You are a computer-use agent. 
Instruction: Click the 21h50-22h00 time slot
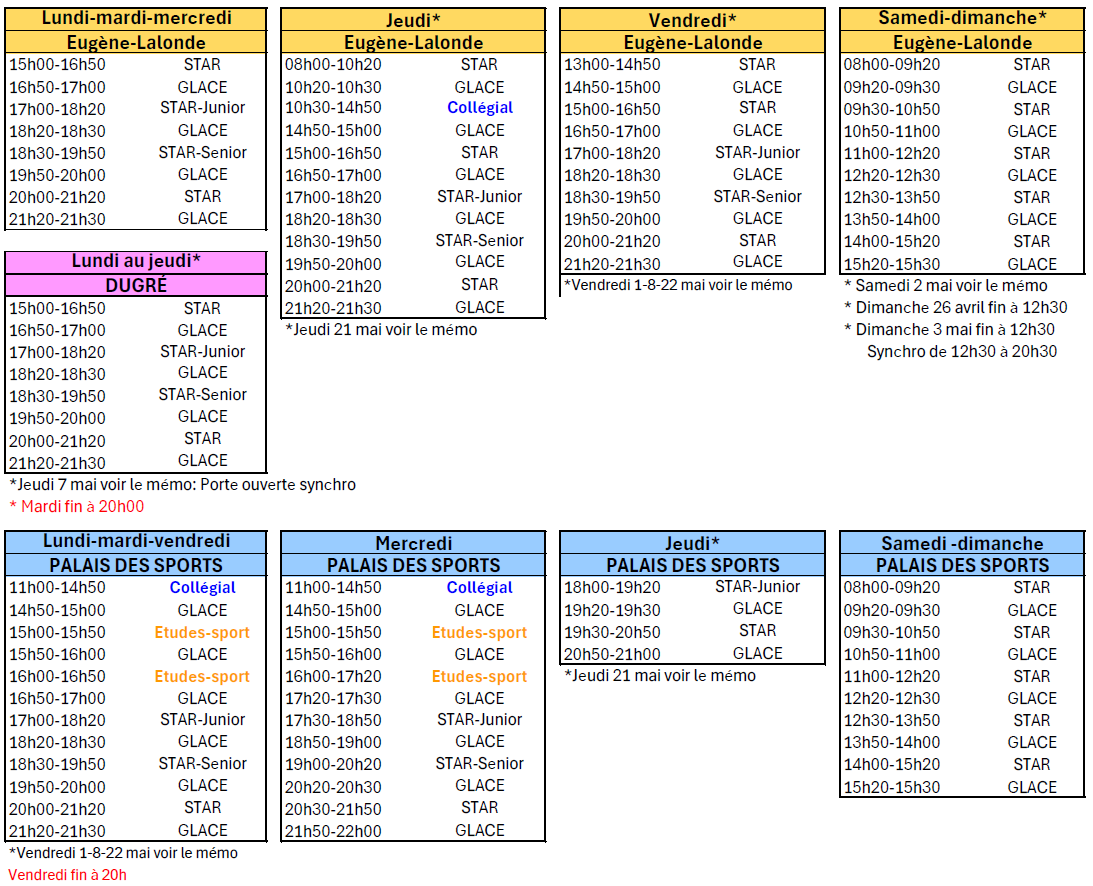pyautogui.click(x=333, y=830)
